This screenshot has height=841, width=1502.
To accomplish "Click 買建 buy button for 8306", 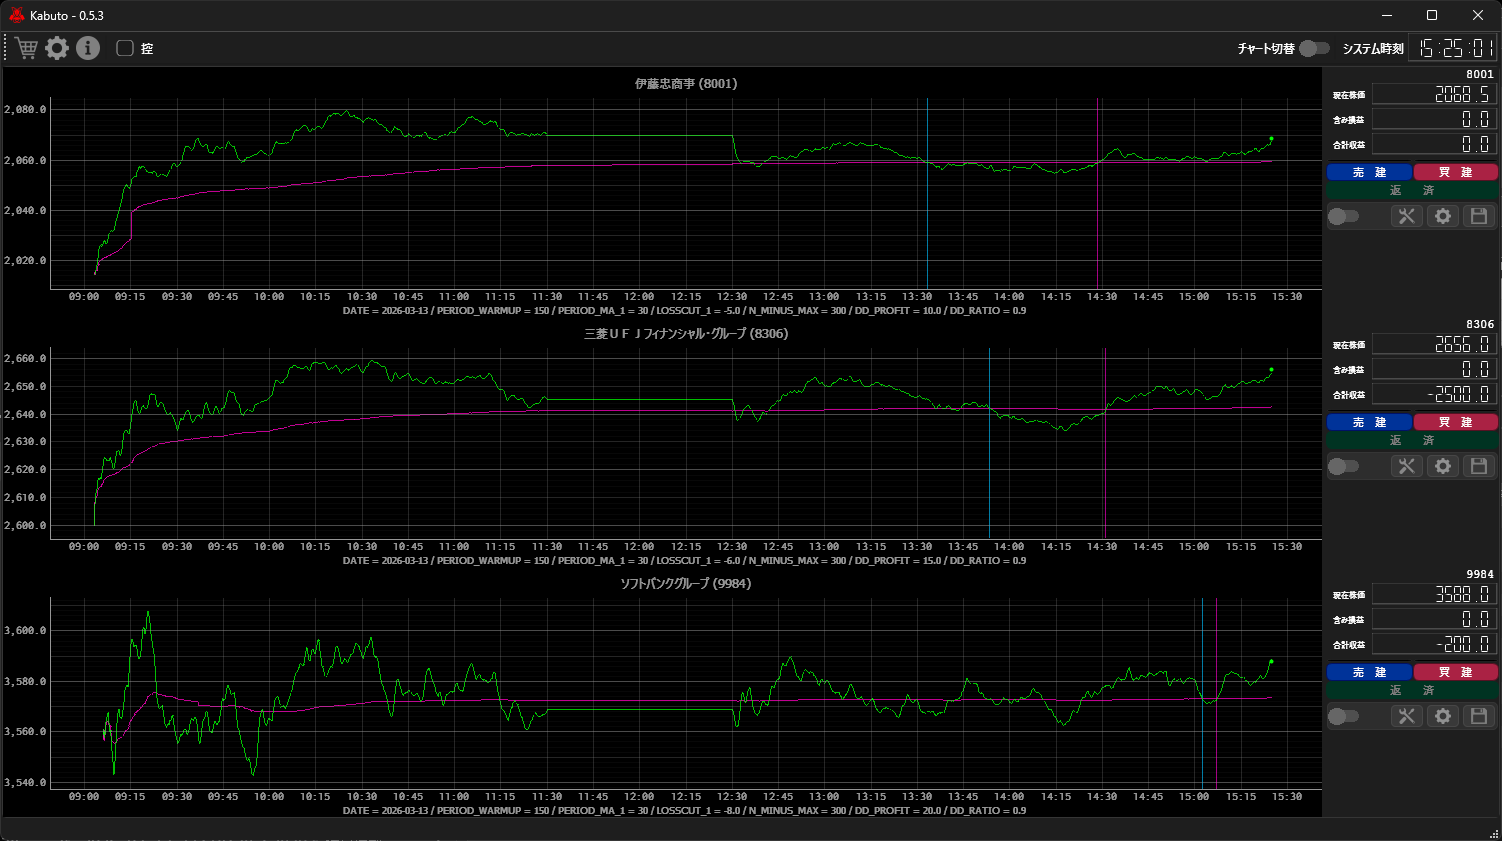I will (1455, 422).
